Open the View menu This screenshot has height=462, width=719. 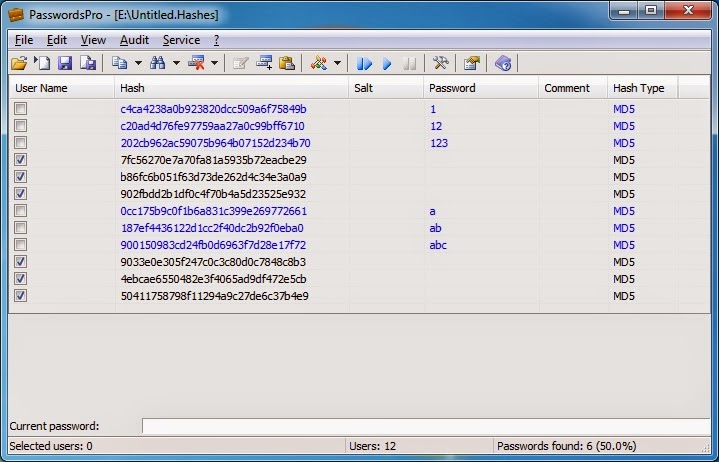point(93,40)
